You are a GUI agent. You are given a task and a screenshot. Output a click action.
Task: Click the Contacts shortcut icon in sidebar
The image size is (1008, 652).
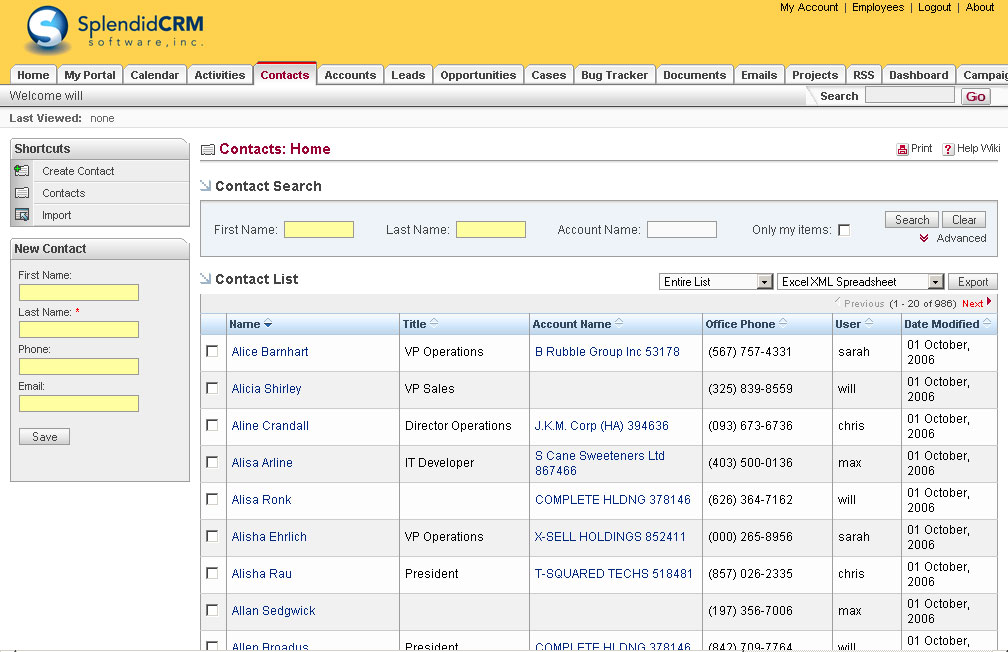click(22, 193)
